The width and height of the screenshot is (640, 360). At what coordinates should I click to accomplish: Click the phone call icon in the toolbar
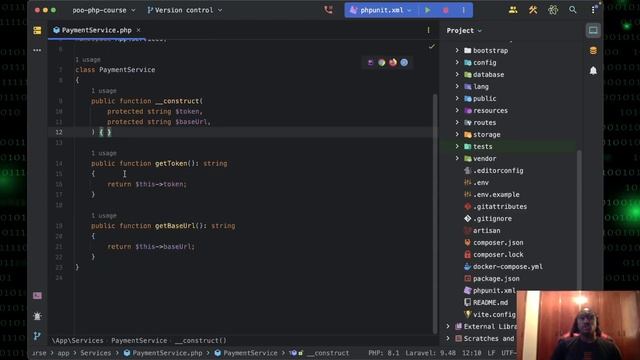pos(328,10)
